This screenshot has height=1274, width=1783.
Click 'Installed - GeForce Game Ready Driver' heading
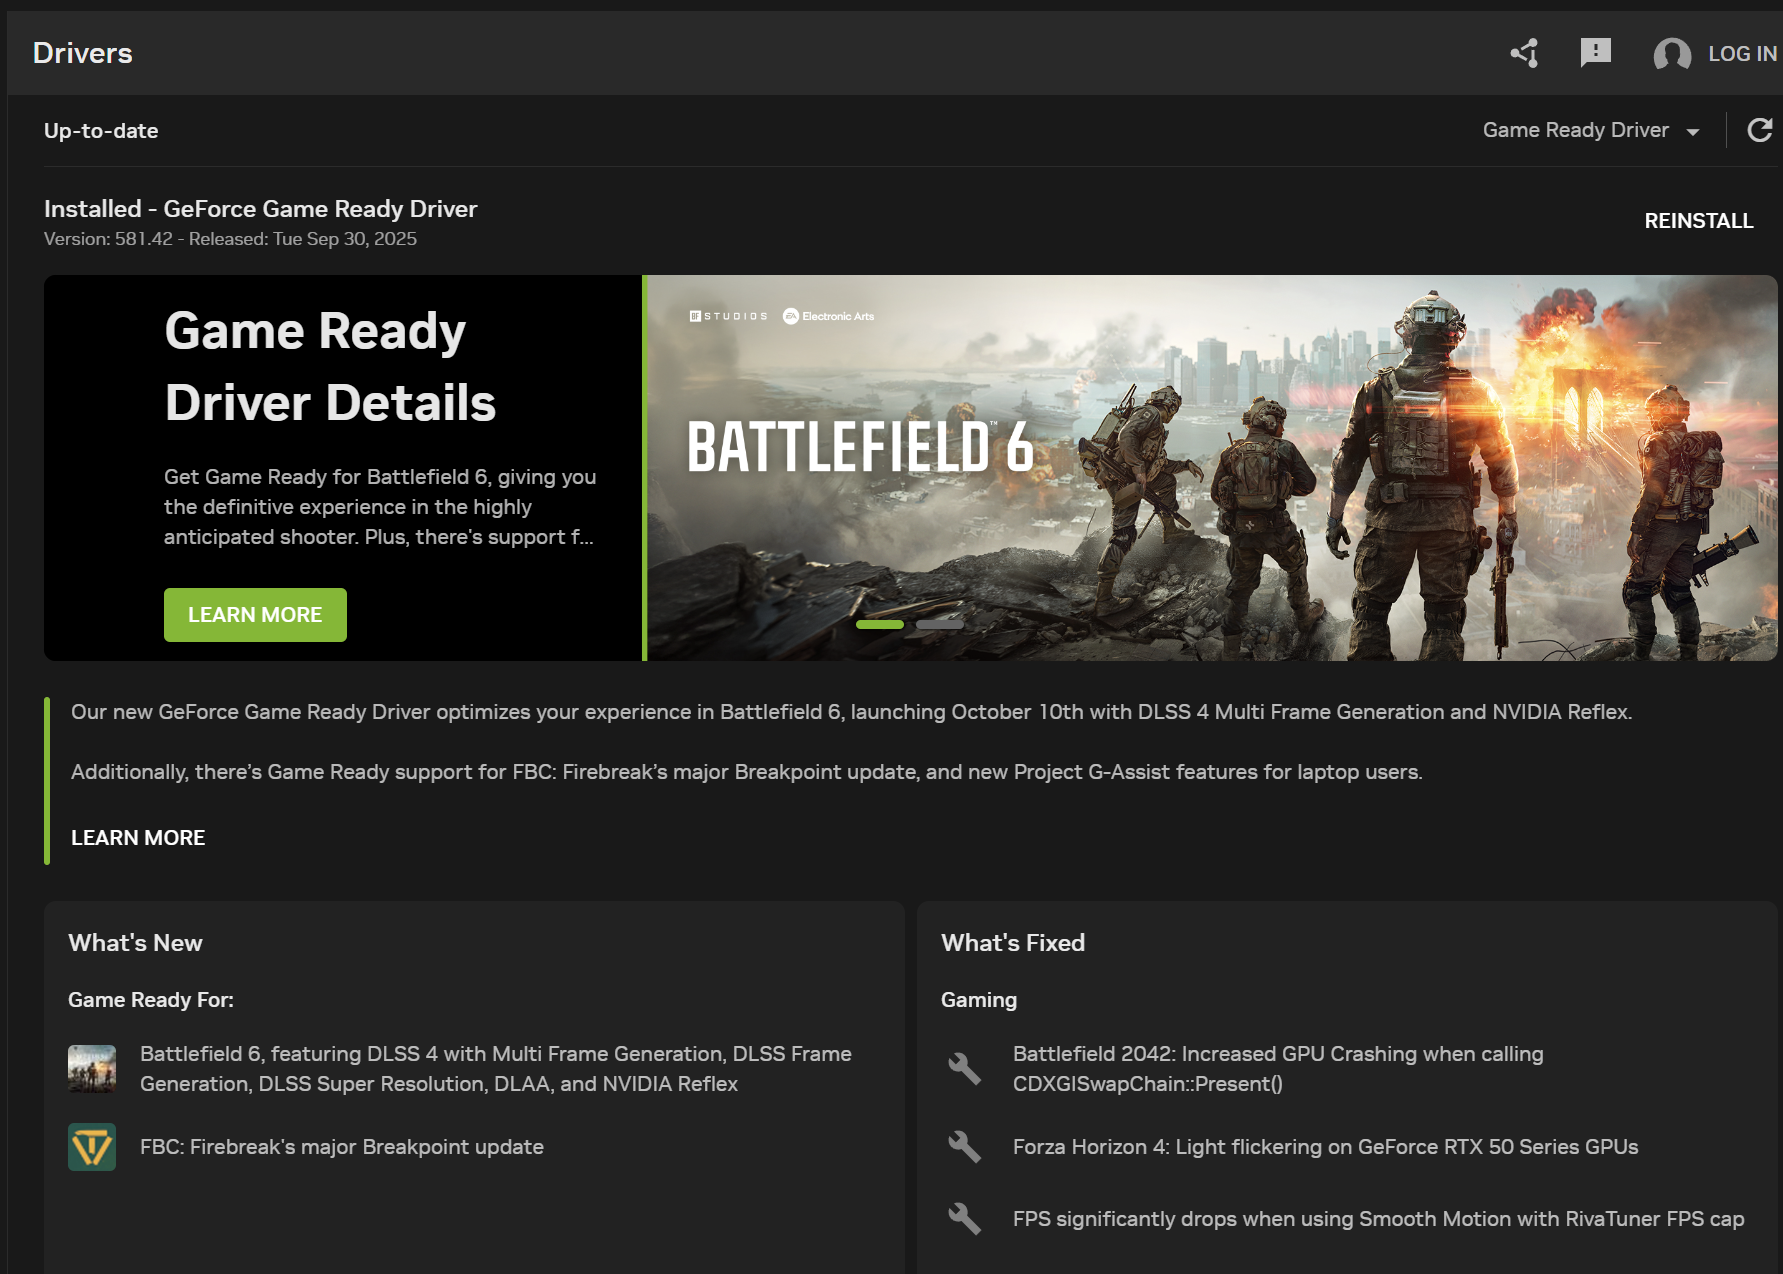click(261, 209)
